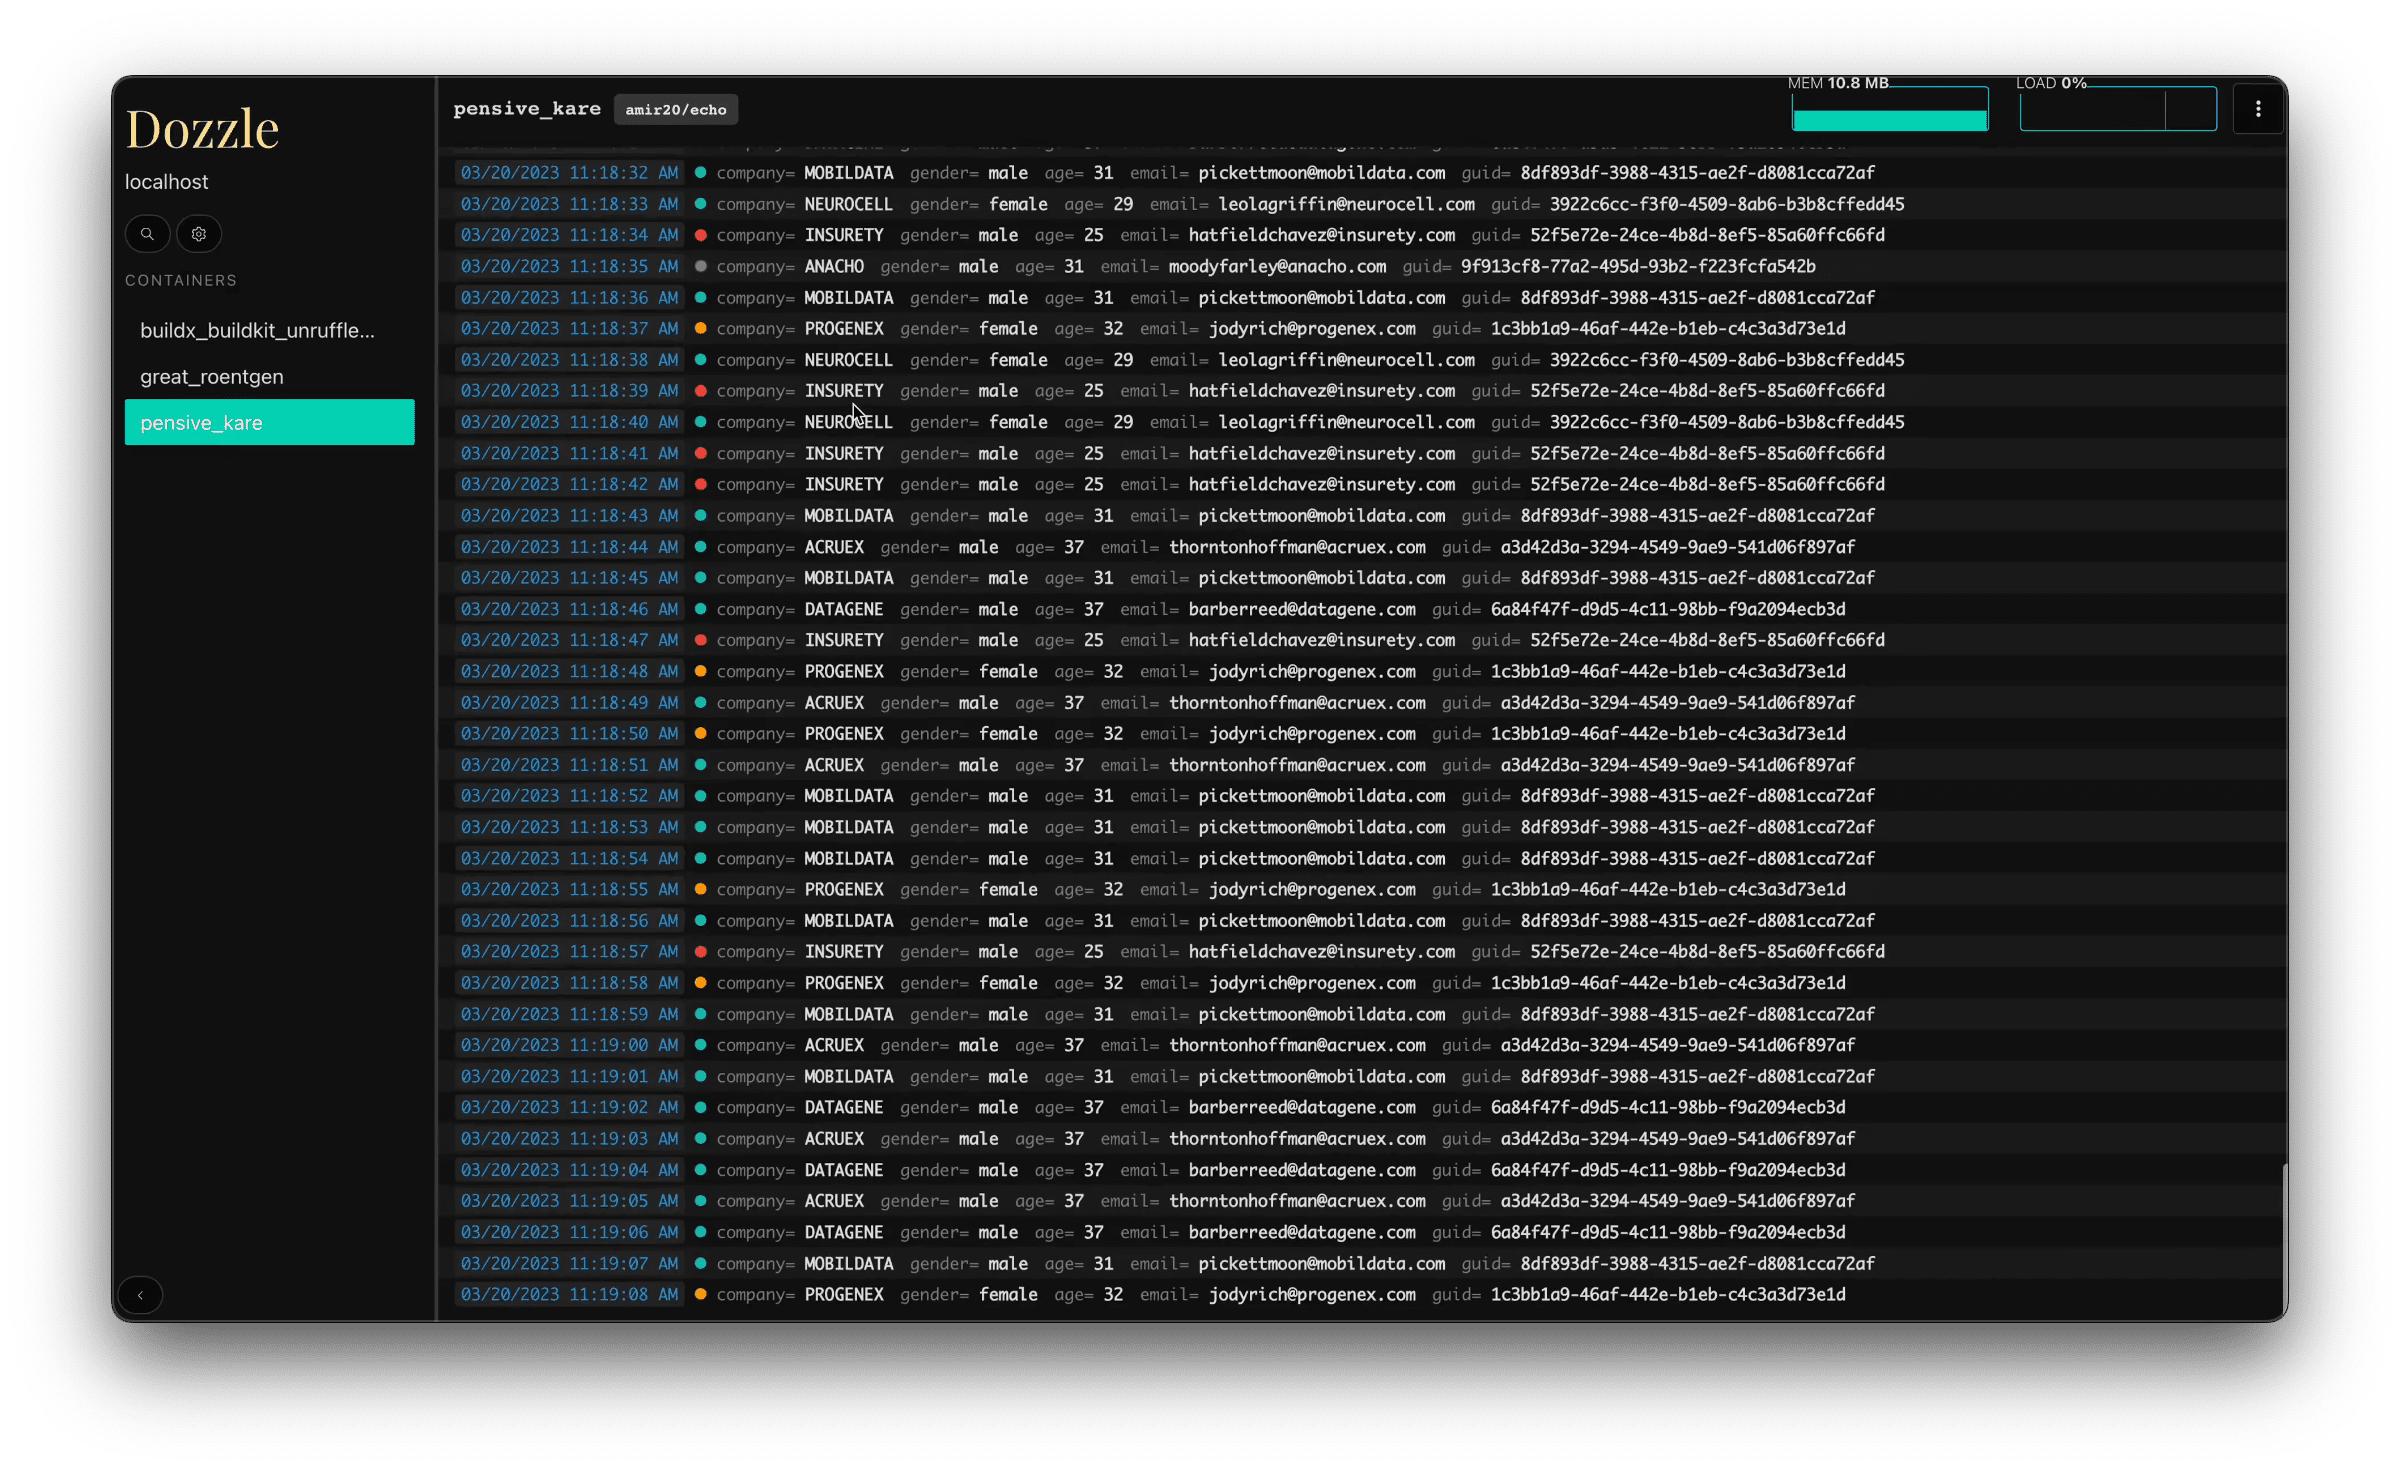The width and height of the screenshot is (2400, 1470).
Task: Collapse sidebar with the left chevron button
Action: [140, 1295]
